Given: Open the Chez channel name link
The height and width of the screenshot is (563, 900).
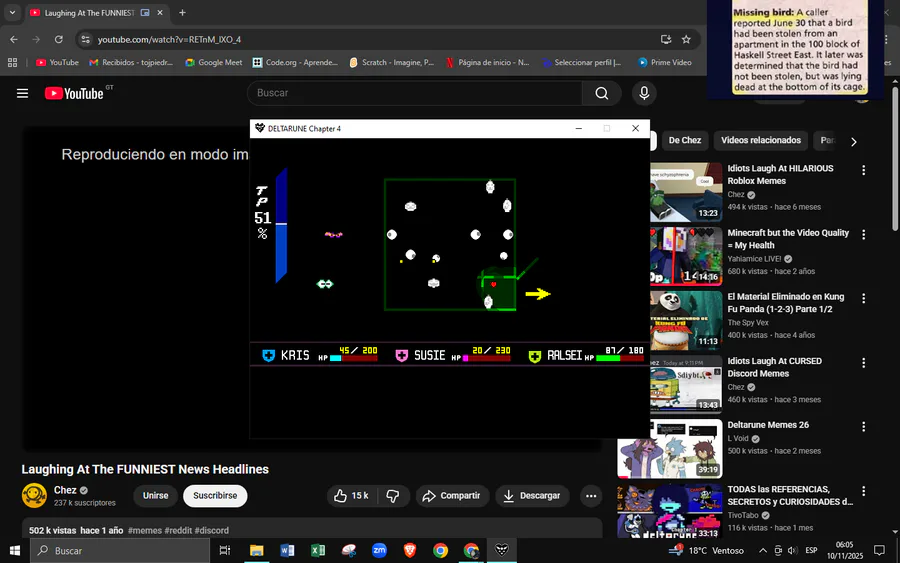Looking at the screenshot, I should pyautogui.click(x=65, y=490).
